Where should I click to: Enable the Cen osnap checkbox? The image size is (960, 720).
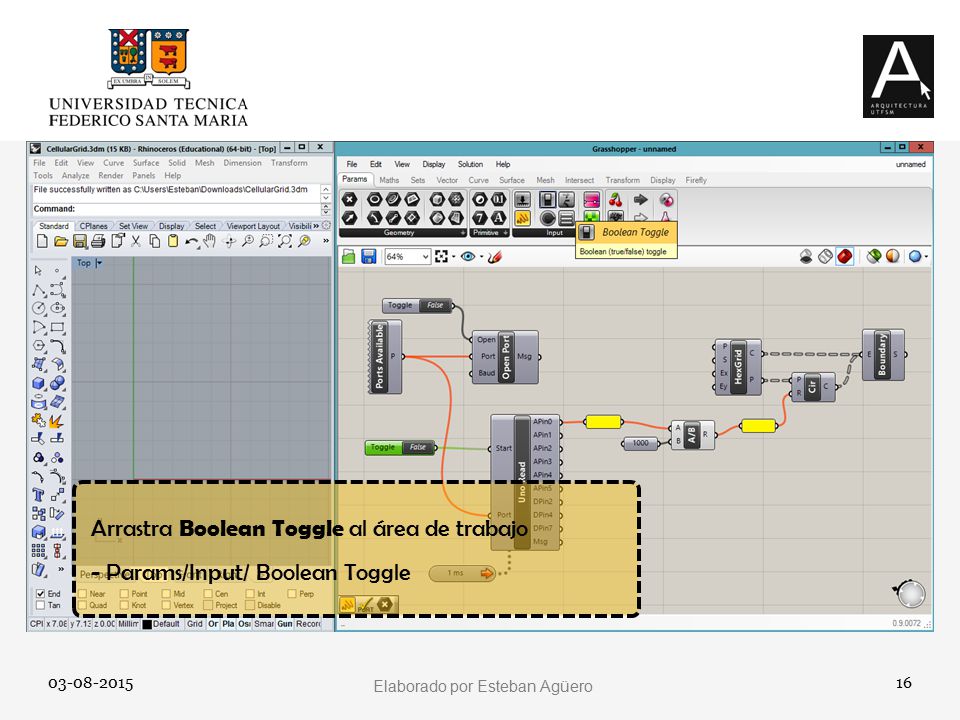click(208, 593)
